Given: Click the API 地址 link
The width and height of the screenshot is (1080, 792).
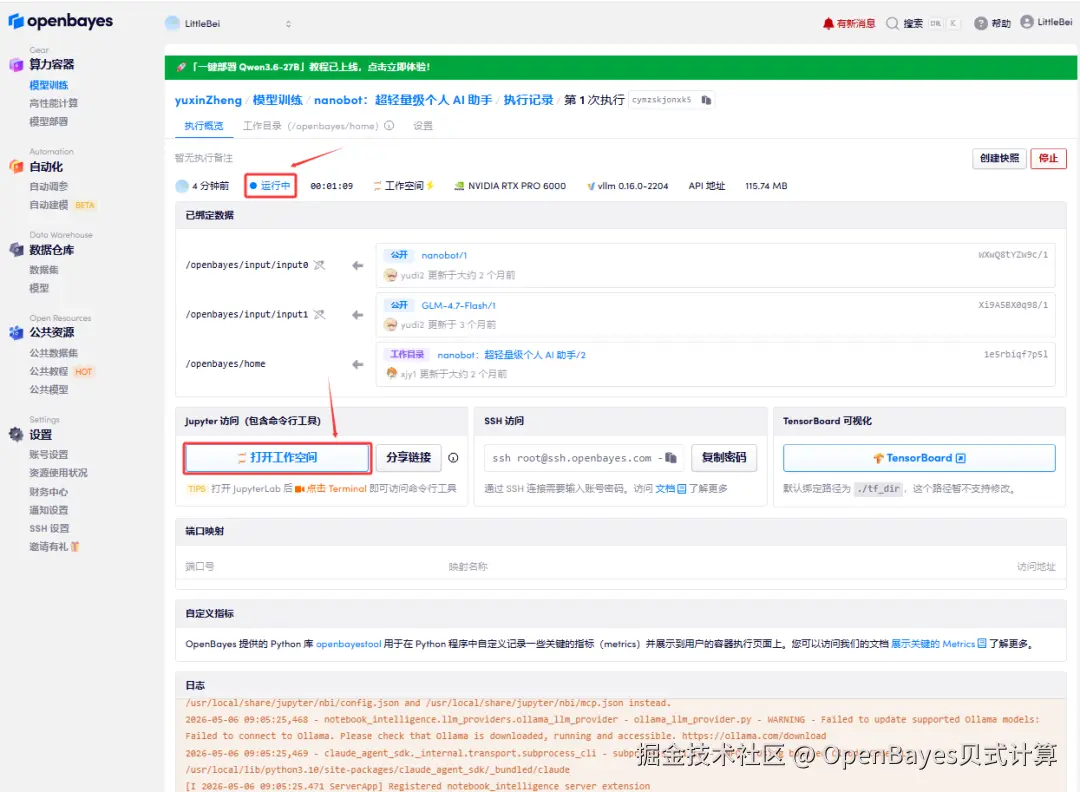Looking at the screenshot, I should point(707,186).
